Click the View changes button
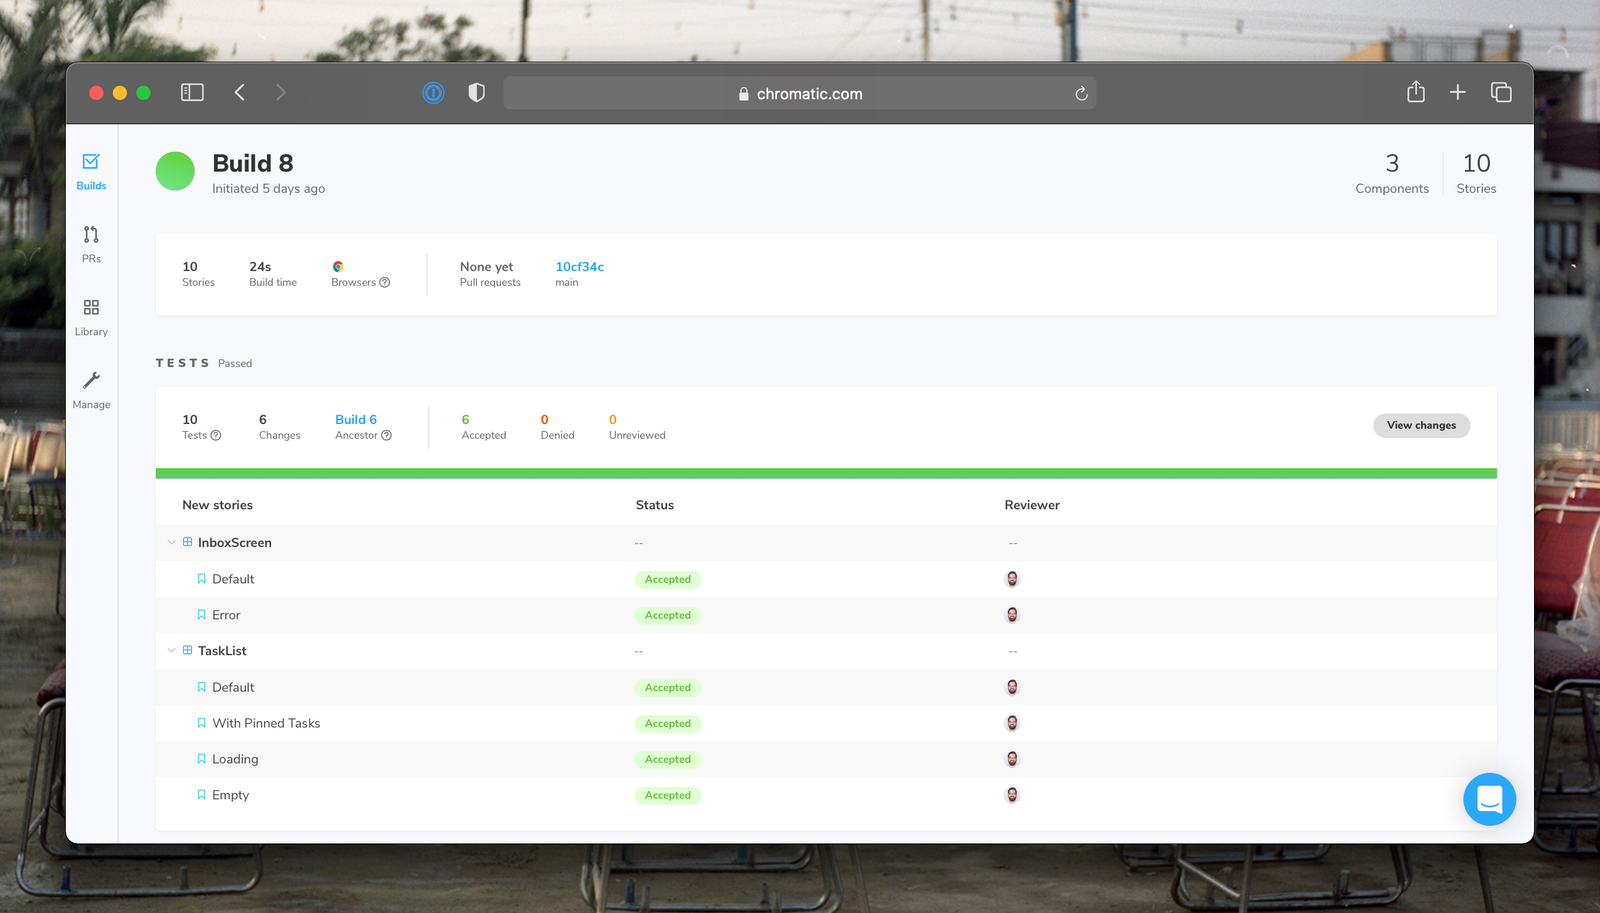 point(1420,426)
